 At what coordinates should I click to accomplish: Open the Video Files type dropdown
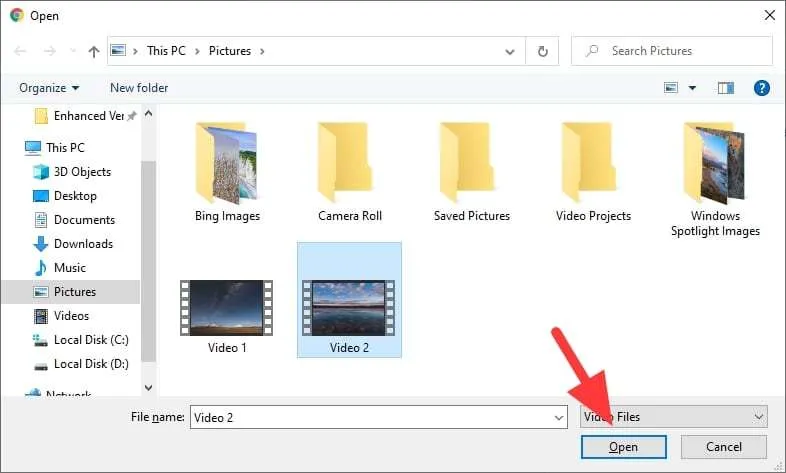pyautogui.click(x=674, y=417)
